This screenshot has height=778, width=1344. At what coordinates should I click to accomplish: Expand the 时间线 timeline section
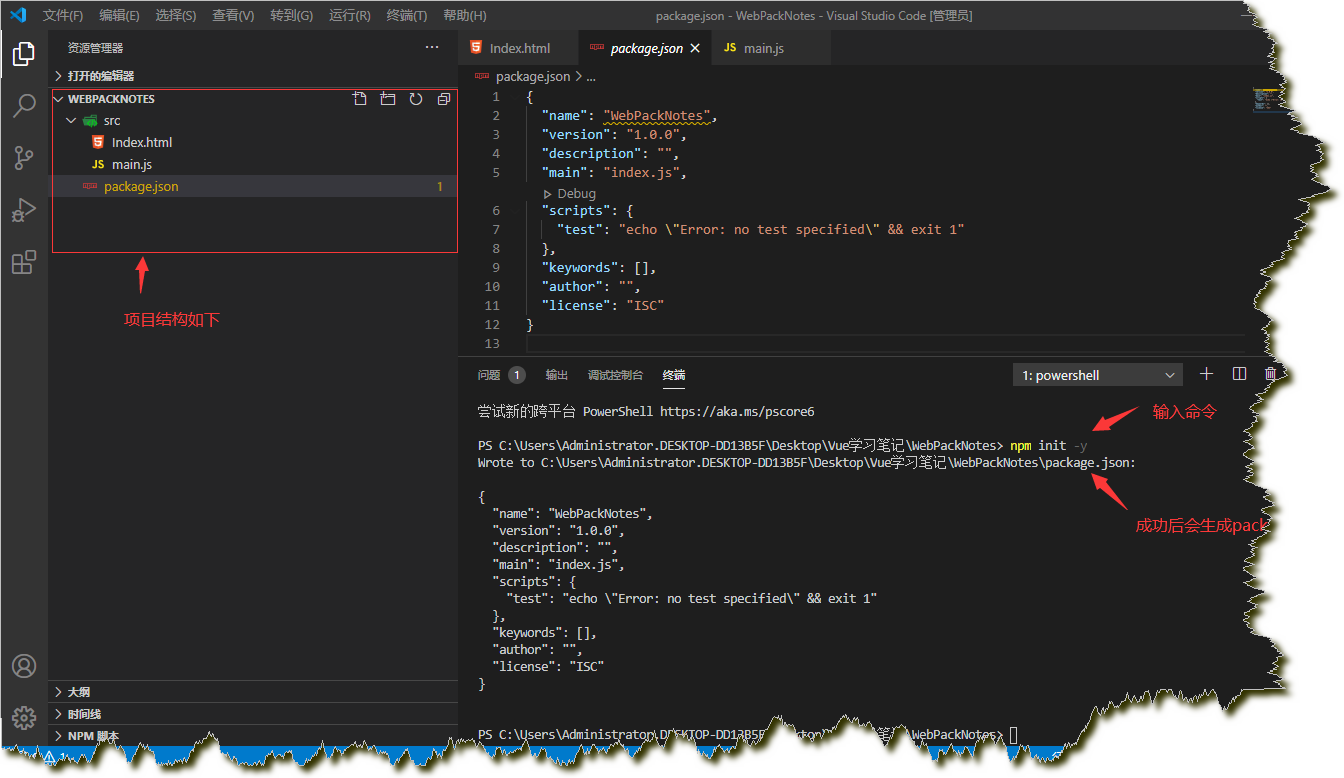point(253,714)
